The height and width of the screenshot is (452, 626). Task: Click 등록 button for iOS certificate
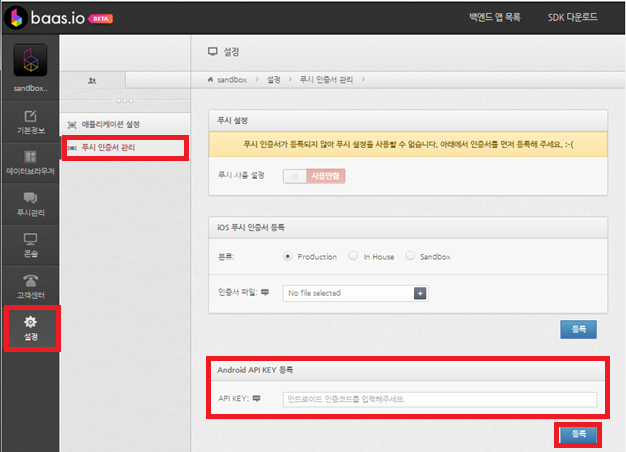point(578,329)
